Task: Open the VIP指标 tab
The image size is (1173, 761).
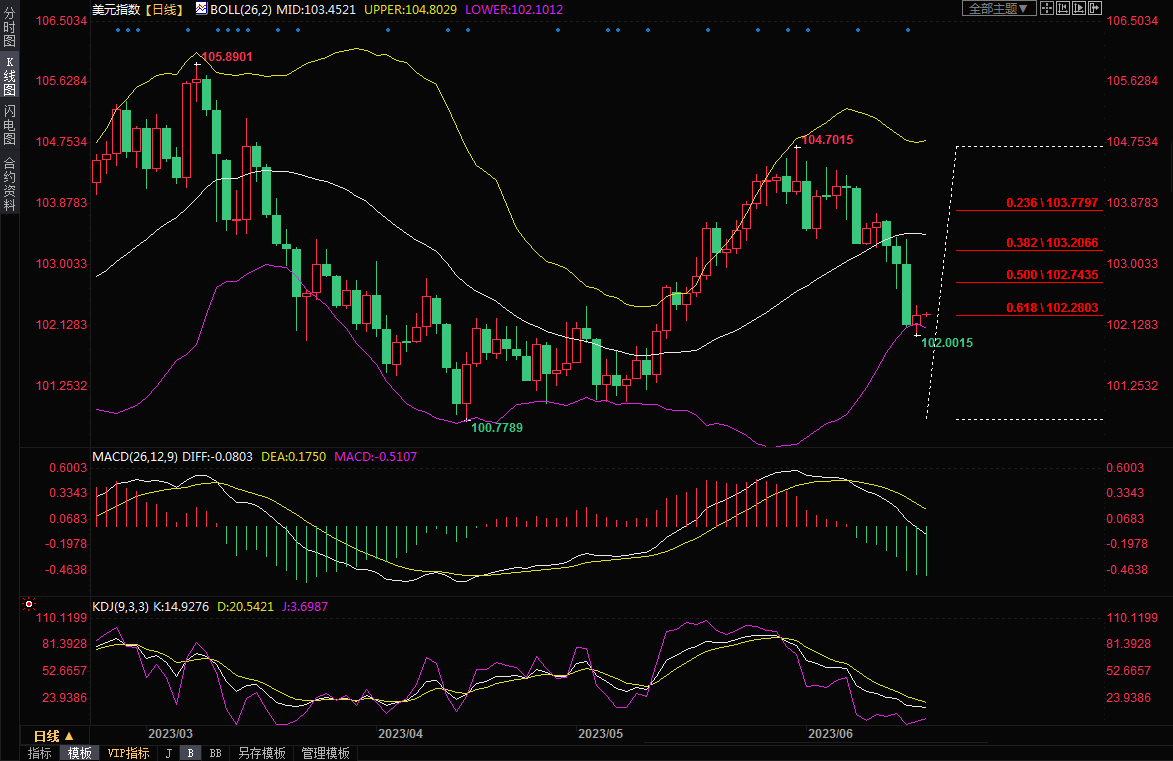Action: (x=128, y=753)
